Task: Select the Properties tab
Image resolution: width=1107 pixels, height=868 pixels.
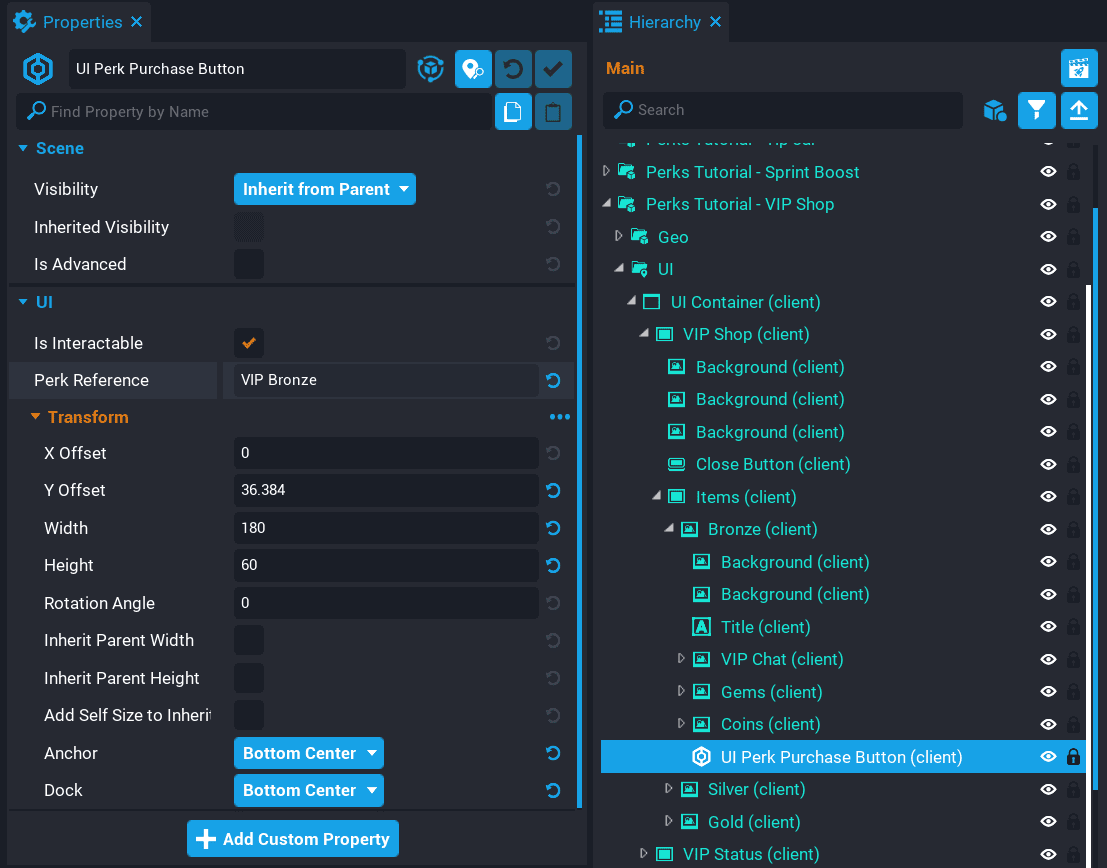Action: click(80, 22)
